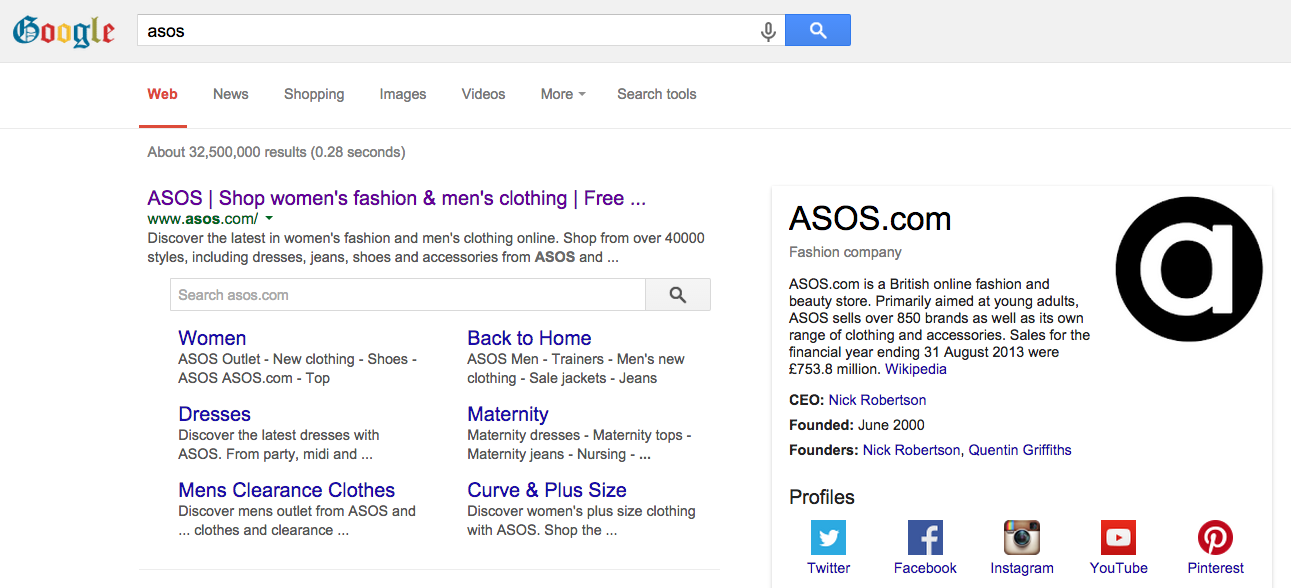This screenshot has width=1291, height=588.
Task: Click the green www.asos.com URL text
Action: coord(203,218)
